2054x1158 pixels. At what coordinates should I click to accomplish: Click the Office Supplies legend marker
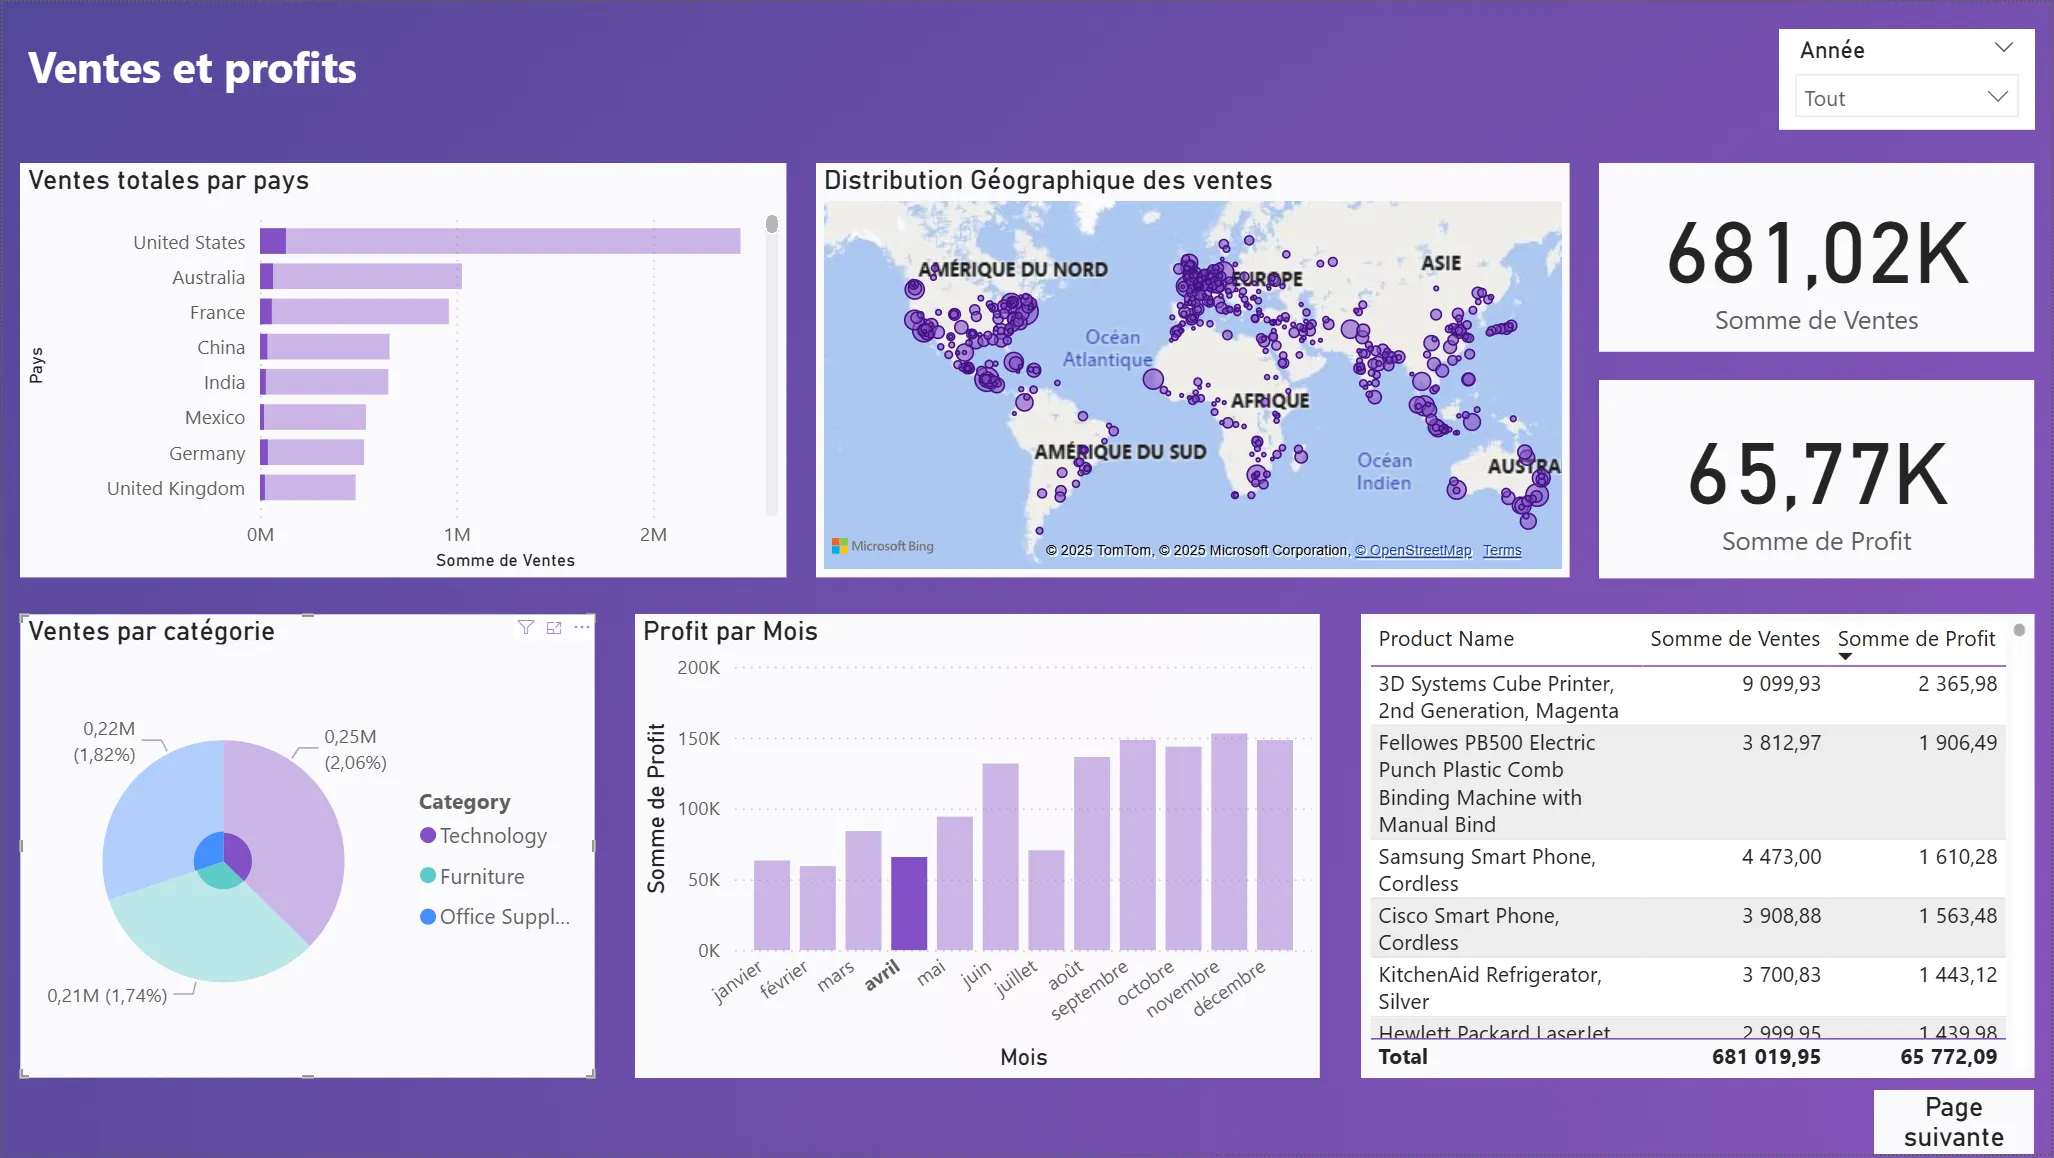[428, 916]
